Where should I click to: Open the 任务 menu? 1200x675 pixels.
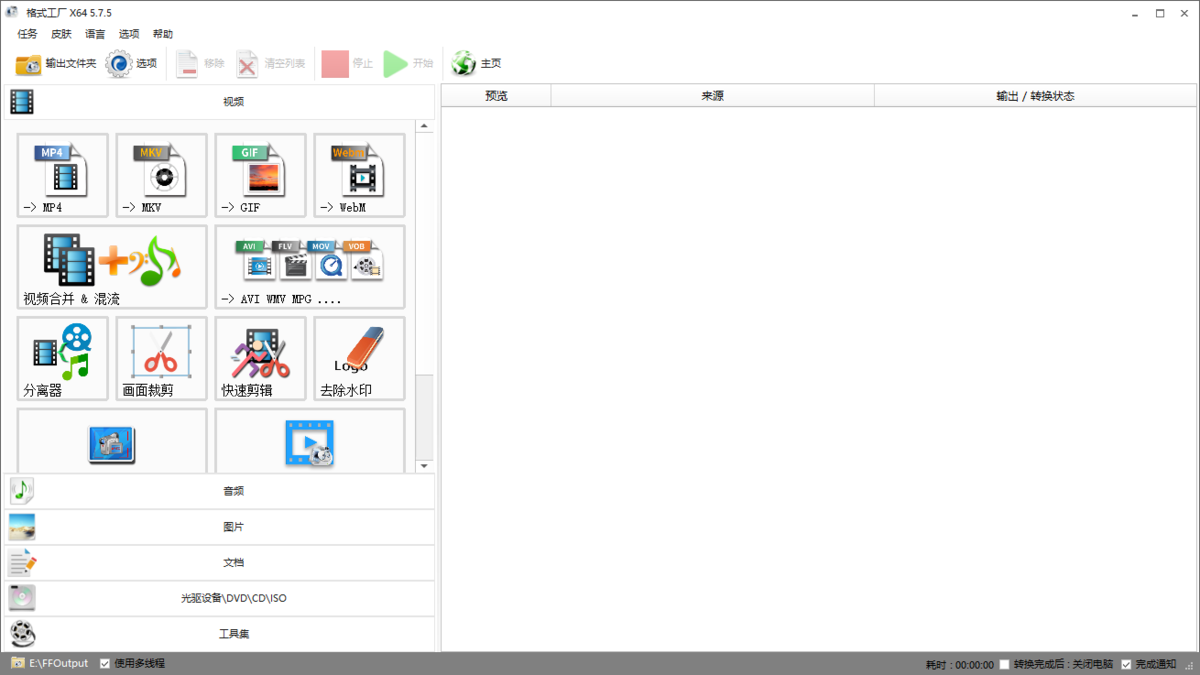pyautogui.click(x=27, y=34)
